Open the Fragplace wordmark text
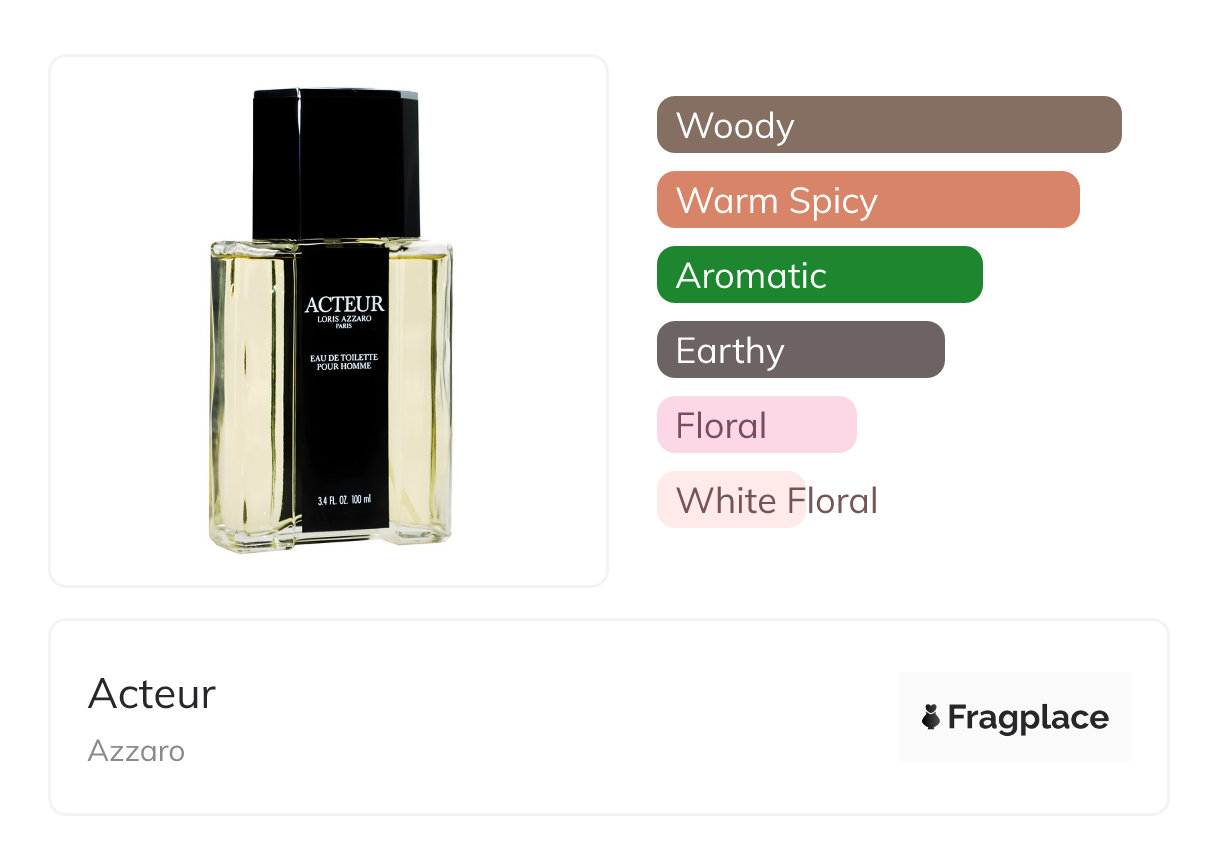 (x=1028, y=718)
